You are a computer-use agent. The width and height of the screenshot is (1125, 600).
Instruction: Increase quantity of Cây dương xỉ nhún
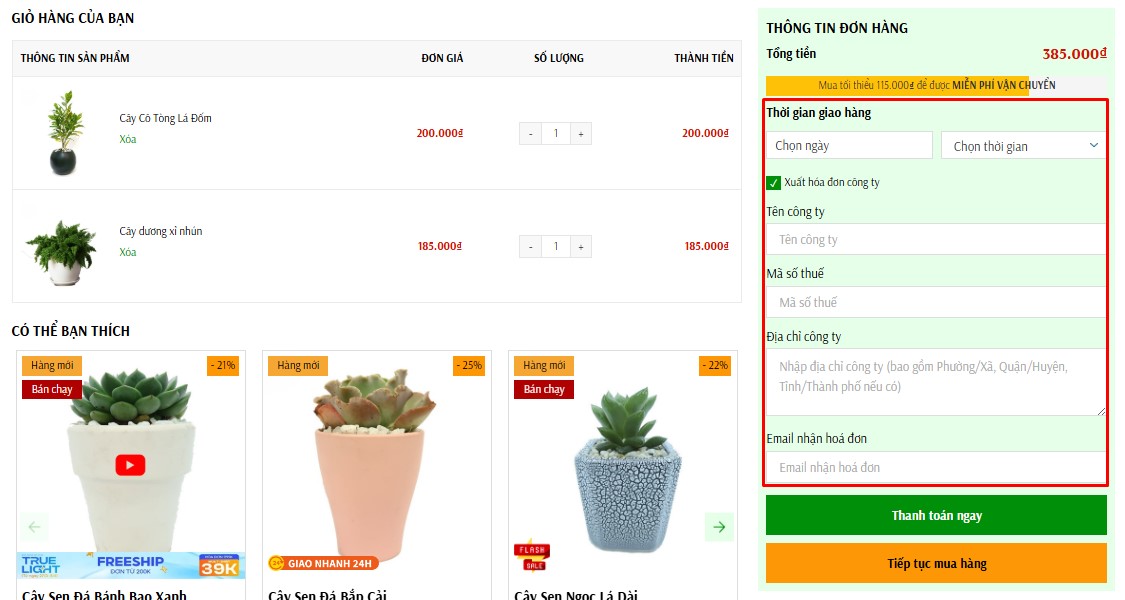click(x=580, y=246)
